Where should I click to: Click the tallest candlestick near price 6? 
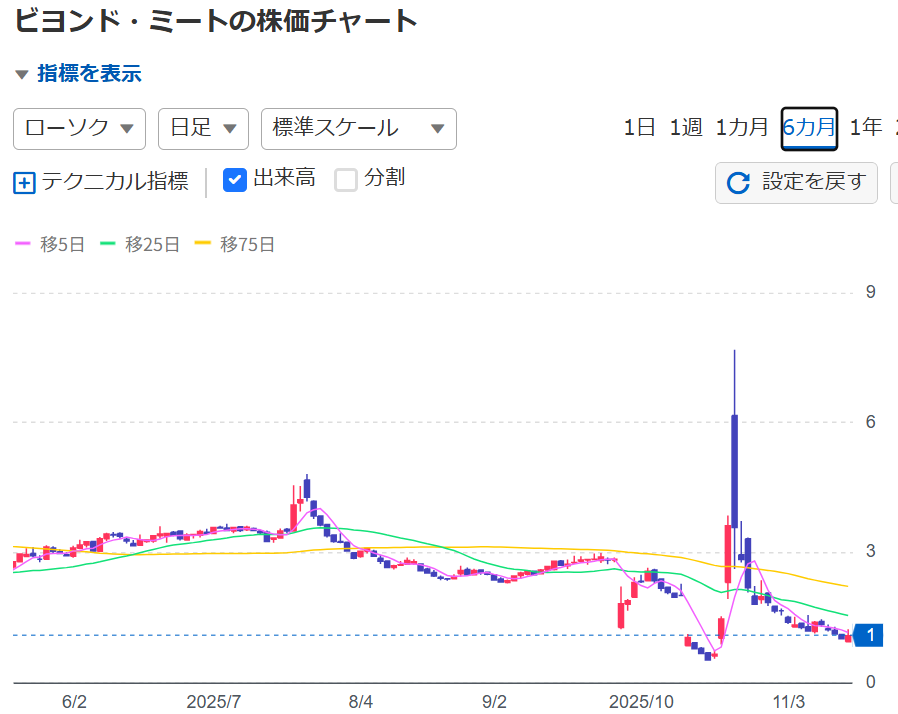(x=734, y=470)
